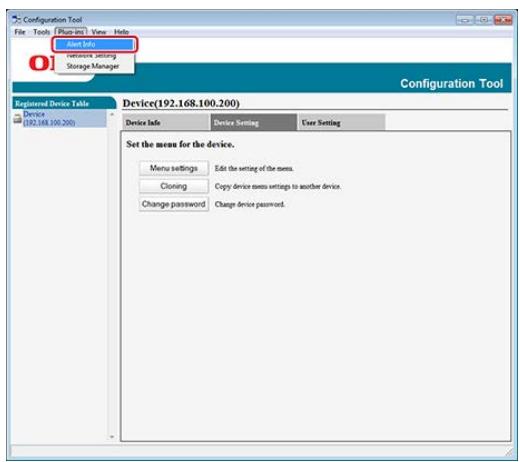
Task: Click the Menu settings button
Action: [174, 168]
